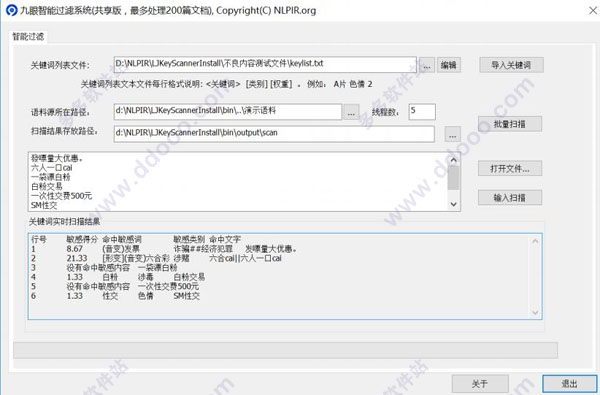Click result row 6 SM性交
Screen dimensions: 600x395
pos(115,295)
